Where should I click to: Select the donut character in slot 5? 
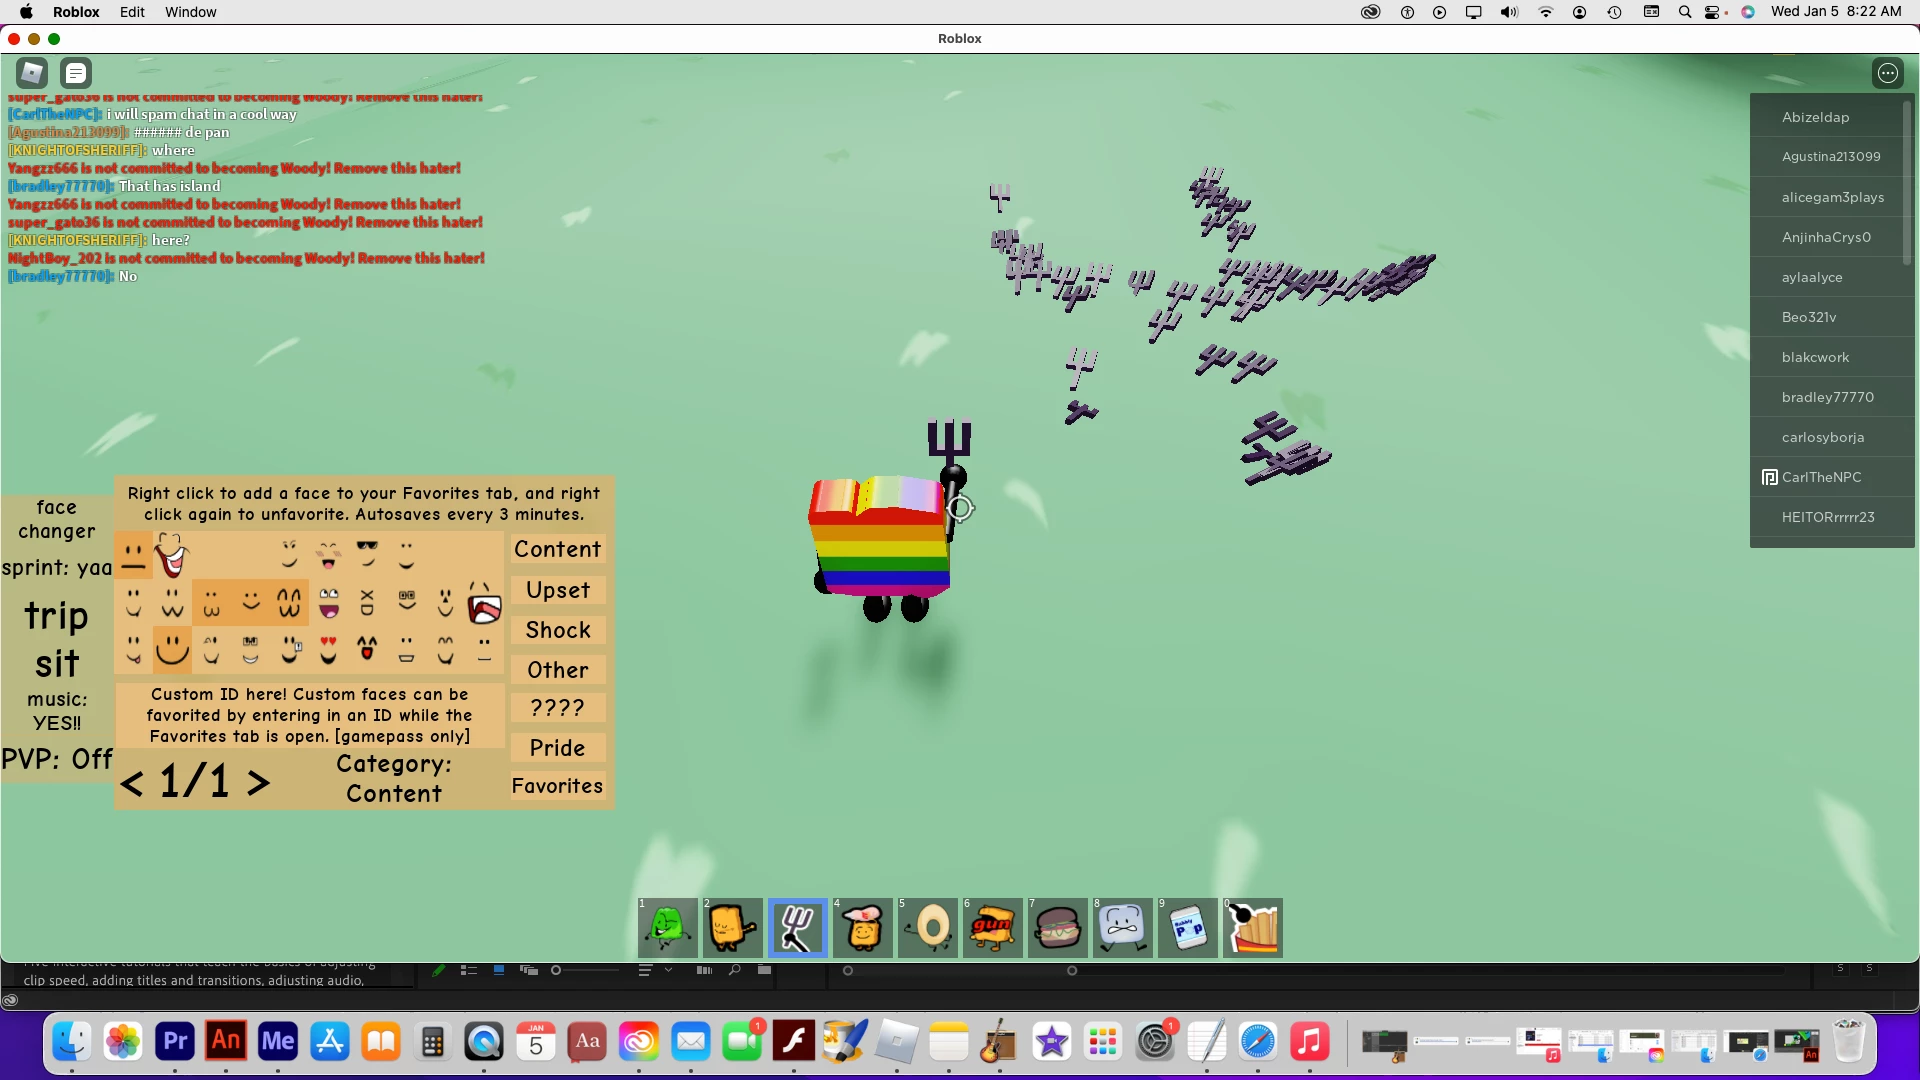pyautogui.click(x=928, y=928)
